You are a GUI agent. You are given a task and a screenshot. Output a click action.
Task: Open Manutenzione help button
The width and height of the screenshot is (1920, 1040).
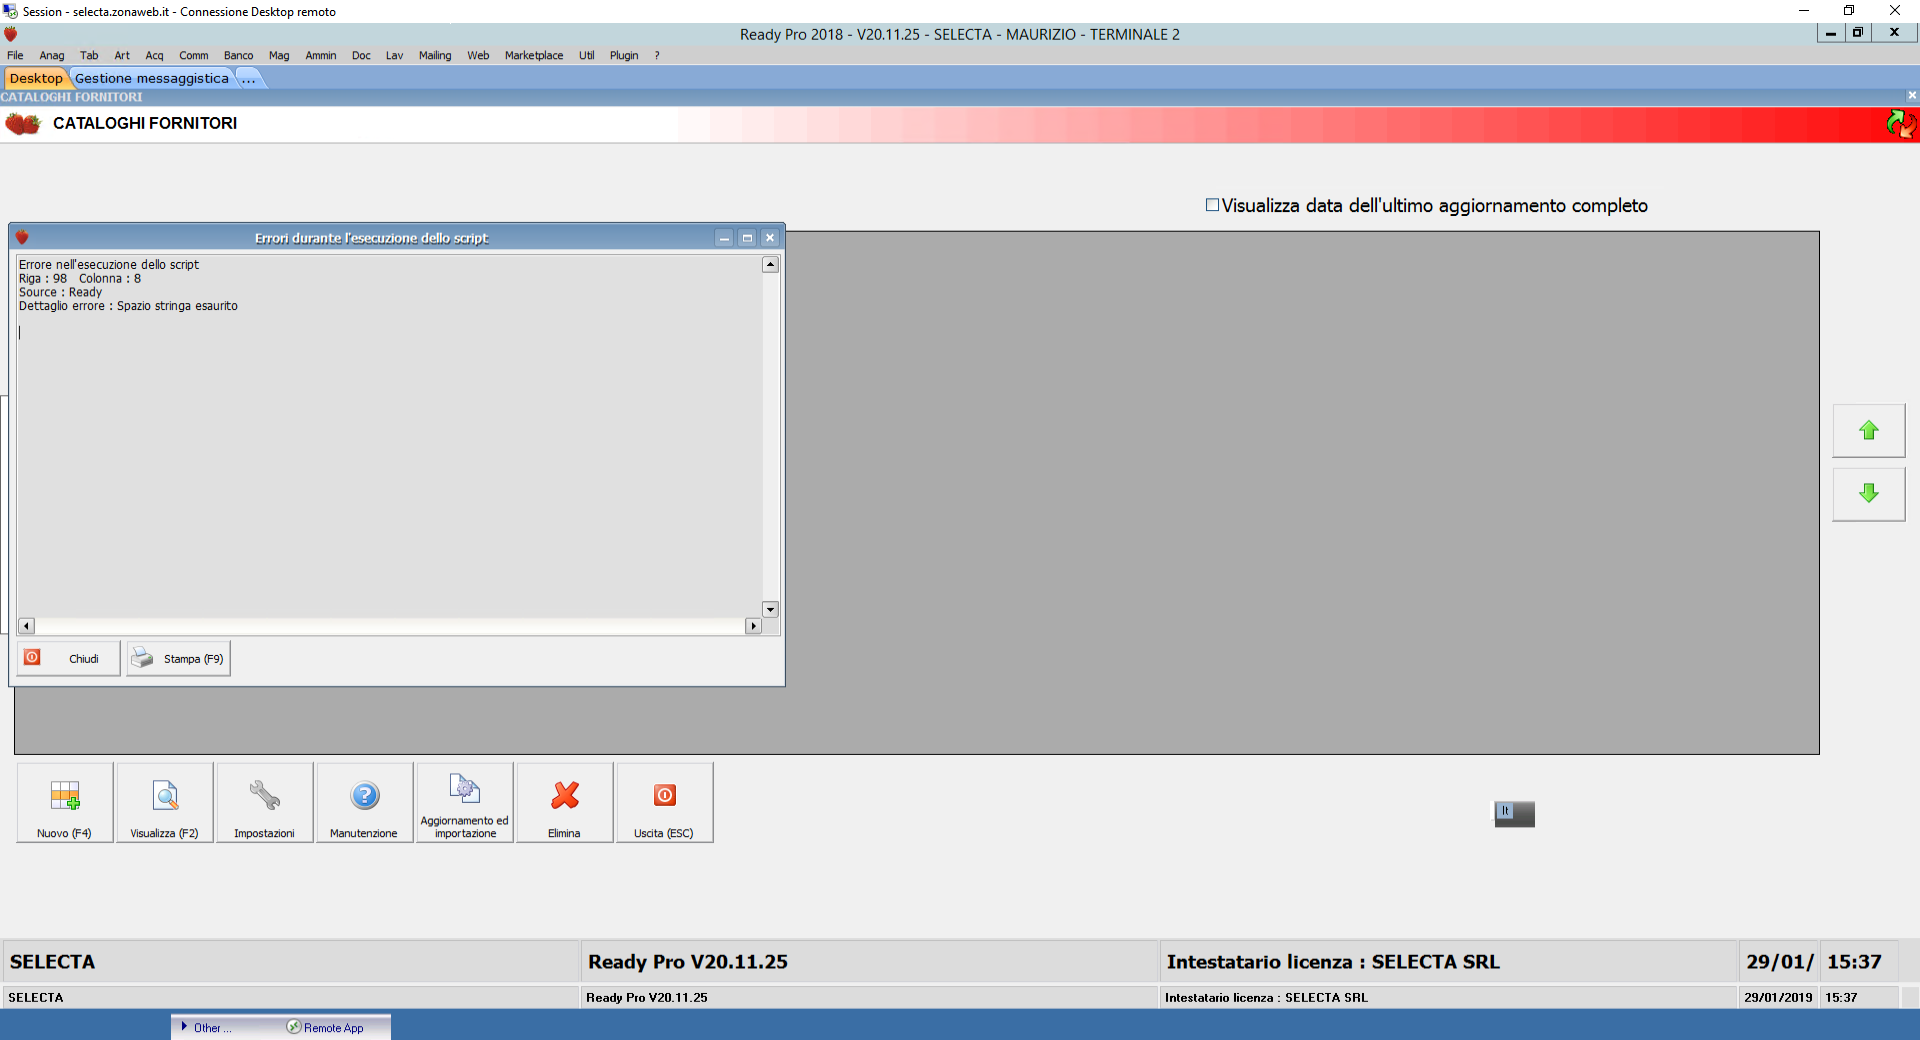pos(365,803)
